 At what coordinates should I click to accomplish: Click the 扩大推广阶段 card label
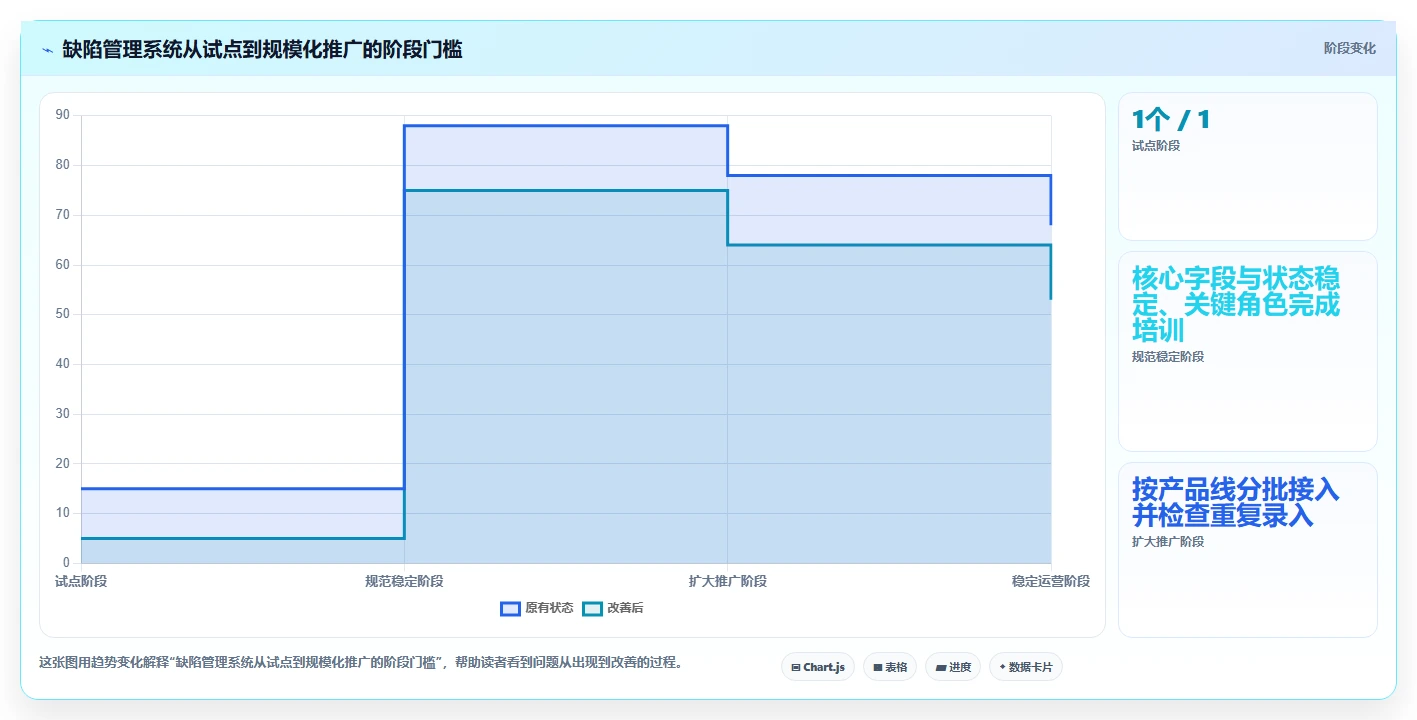click(1168, 542)
